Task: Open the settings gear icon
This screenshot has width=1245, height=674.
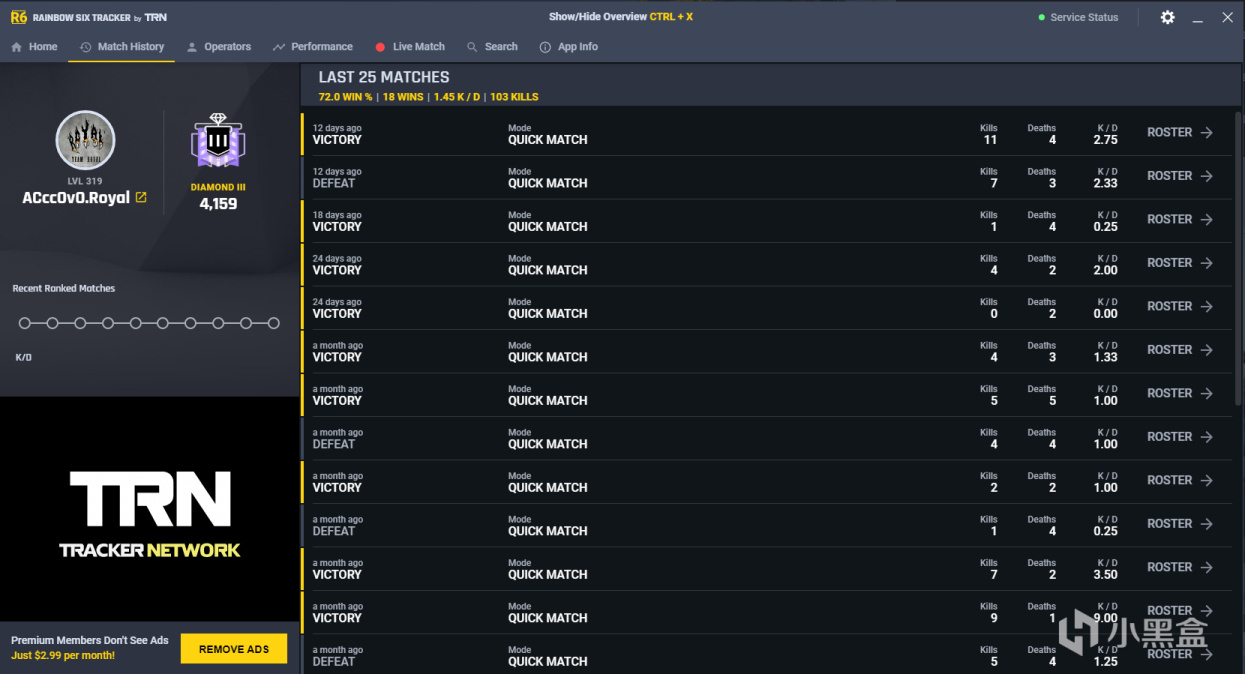Action: coord(1167,17)
